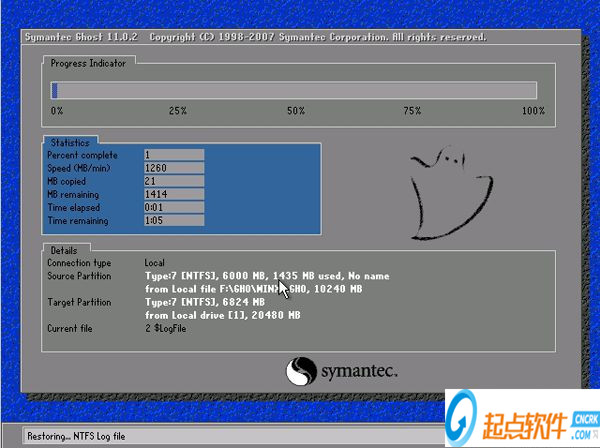Select the Time remaining value 1:05
Viewport: 600px width, 448px height.
click(174, 220)
